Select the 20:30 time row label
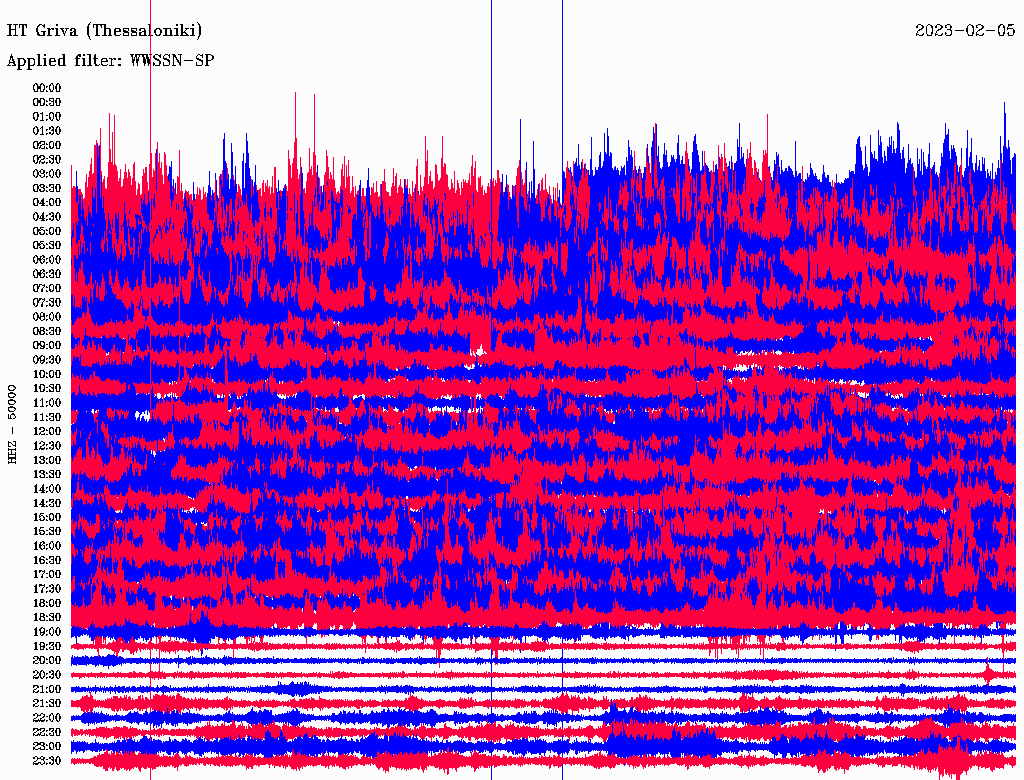The image size is (1024, 780). pyautogui.click(x=47, y=675)
